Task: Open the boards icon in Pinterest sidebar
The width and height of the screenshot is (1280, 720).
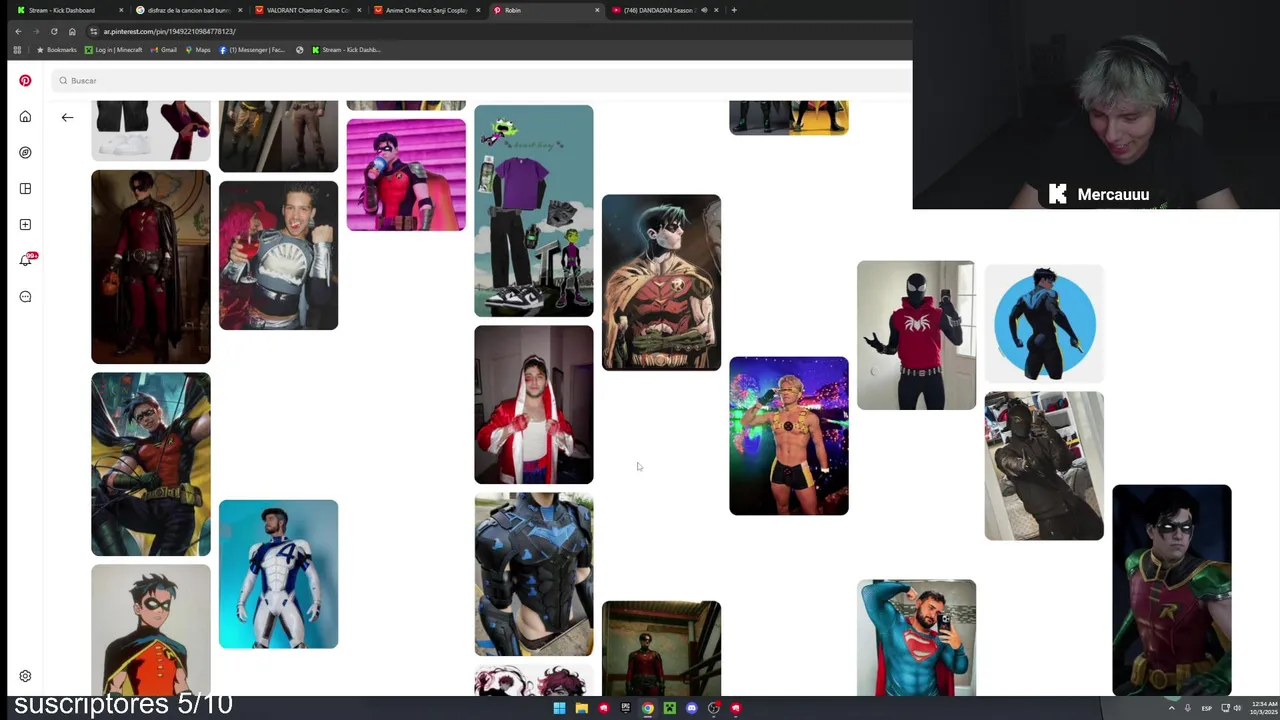Action: pyautogui.click(x=25, y=188)
